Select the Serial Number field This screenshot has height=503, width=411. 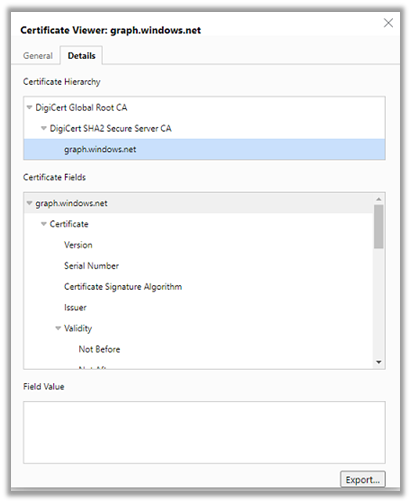coord(91,266)
